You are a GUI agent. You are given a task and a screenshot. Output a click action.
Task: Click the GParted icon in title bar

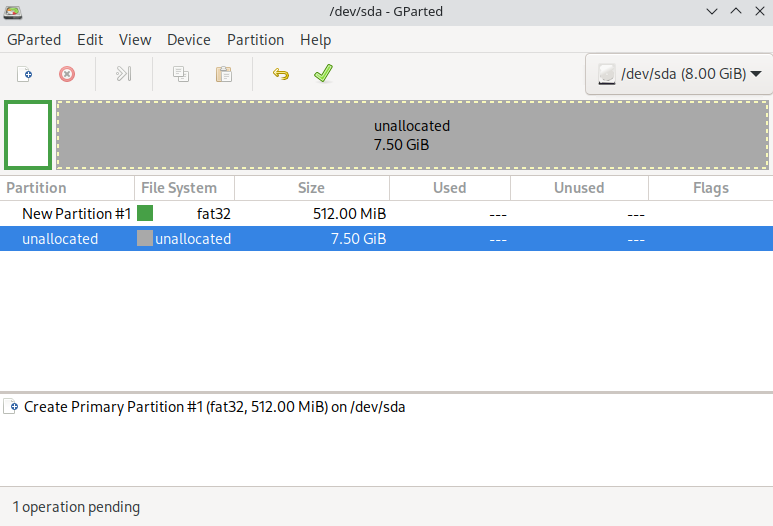tap(13, 12)
